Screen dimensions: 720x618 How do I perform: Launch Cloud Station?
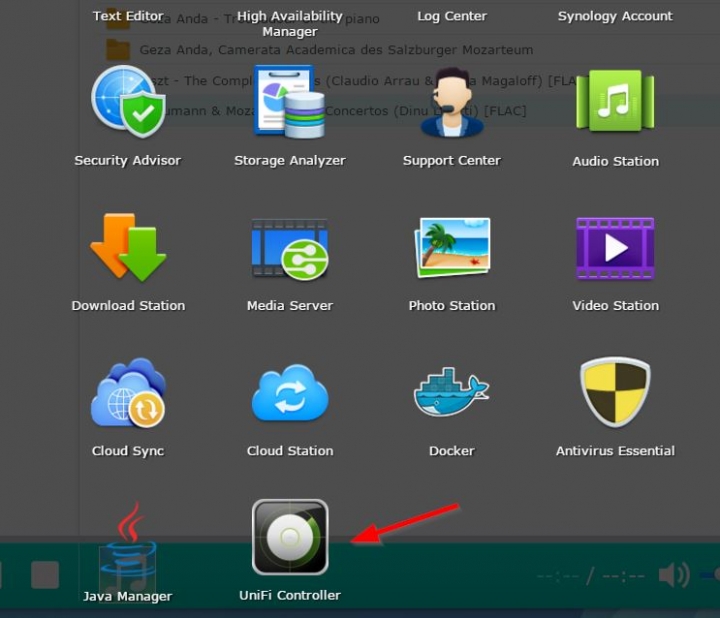[x=290, y=393]
